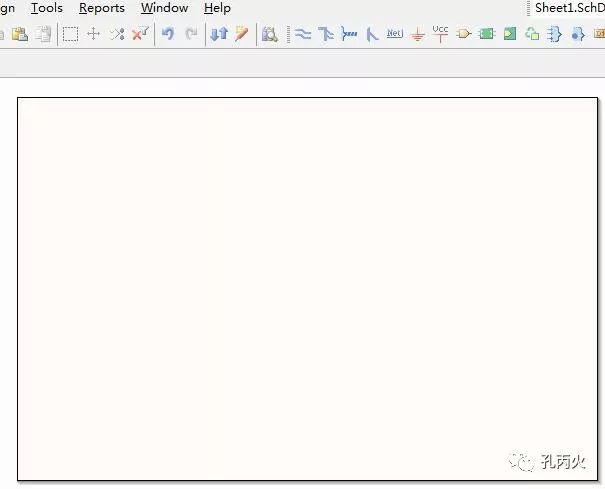Screen dimensions: 605x489
Task: Click the Paste clipboard icon
Action: coord(19,34)
